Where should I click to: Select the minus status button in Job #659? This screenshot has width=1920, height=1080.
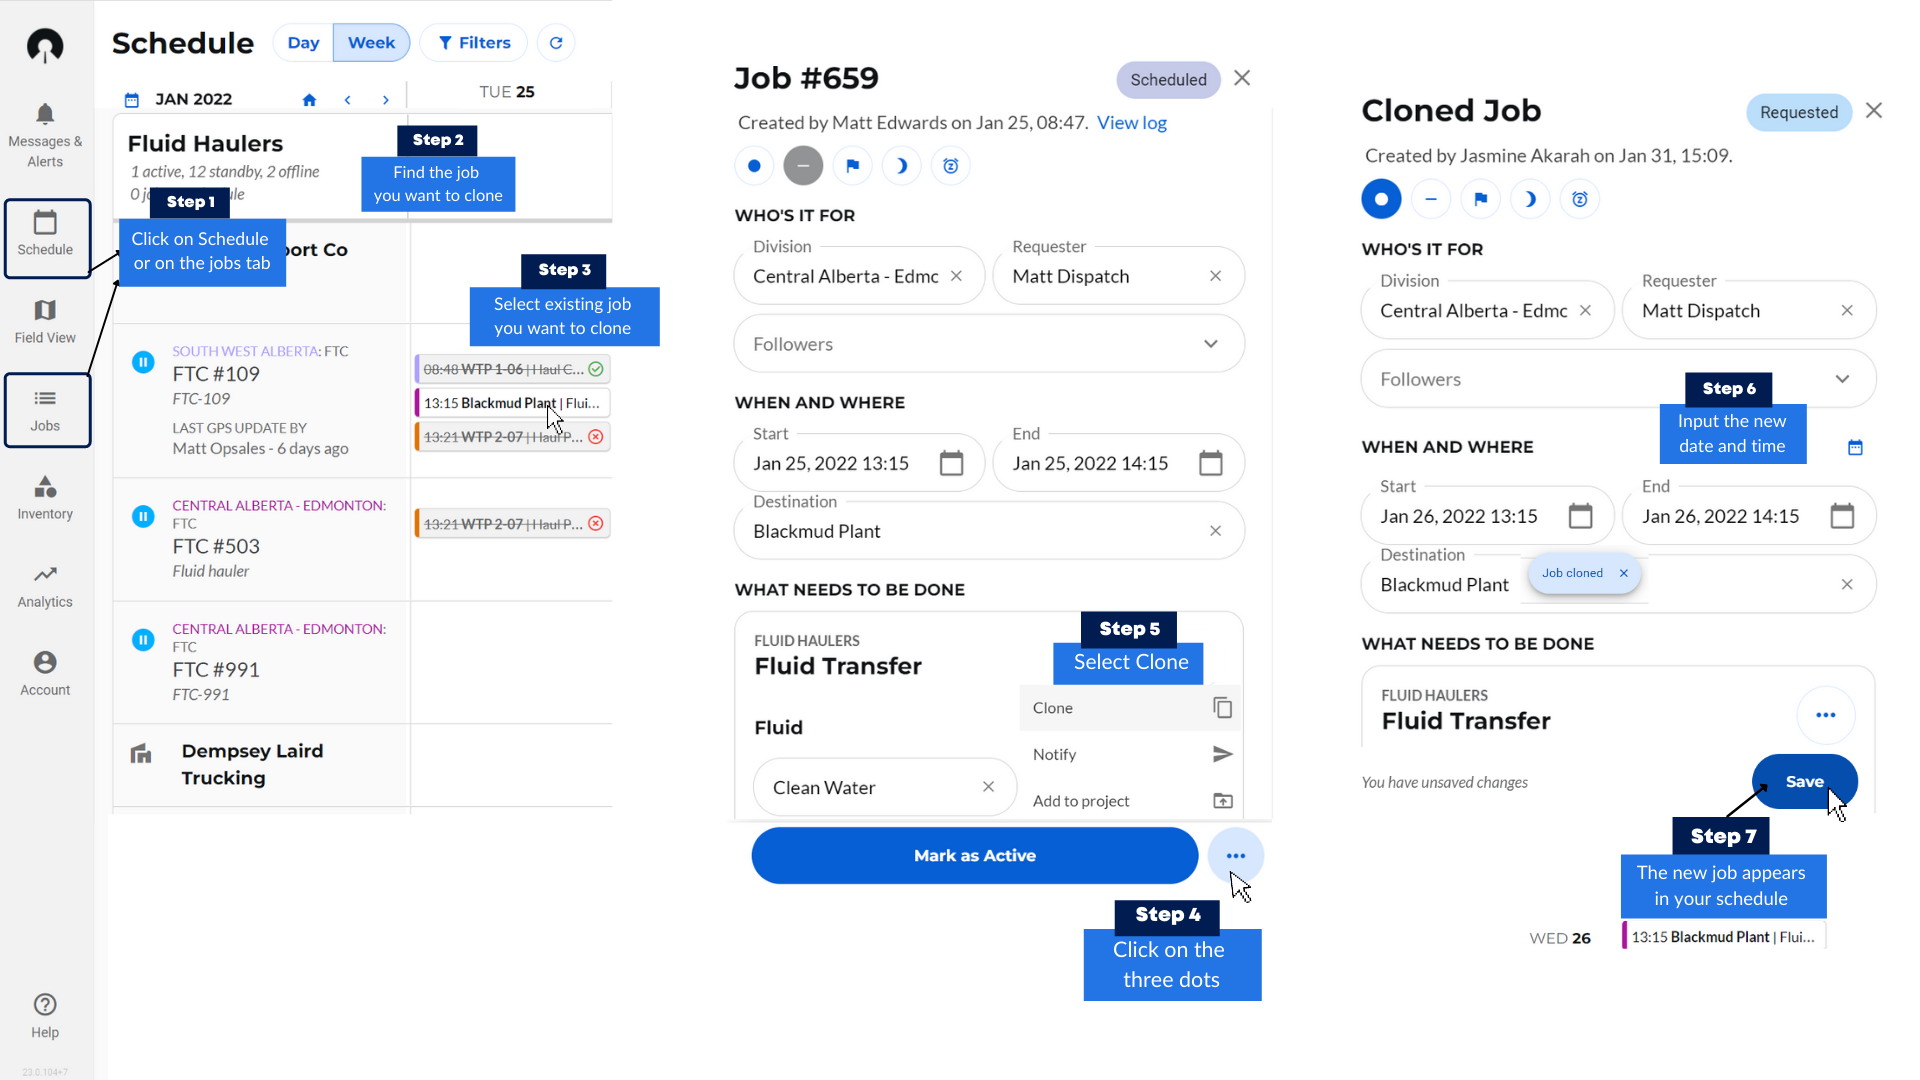pos(803,166)
